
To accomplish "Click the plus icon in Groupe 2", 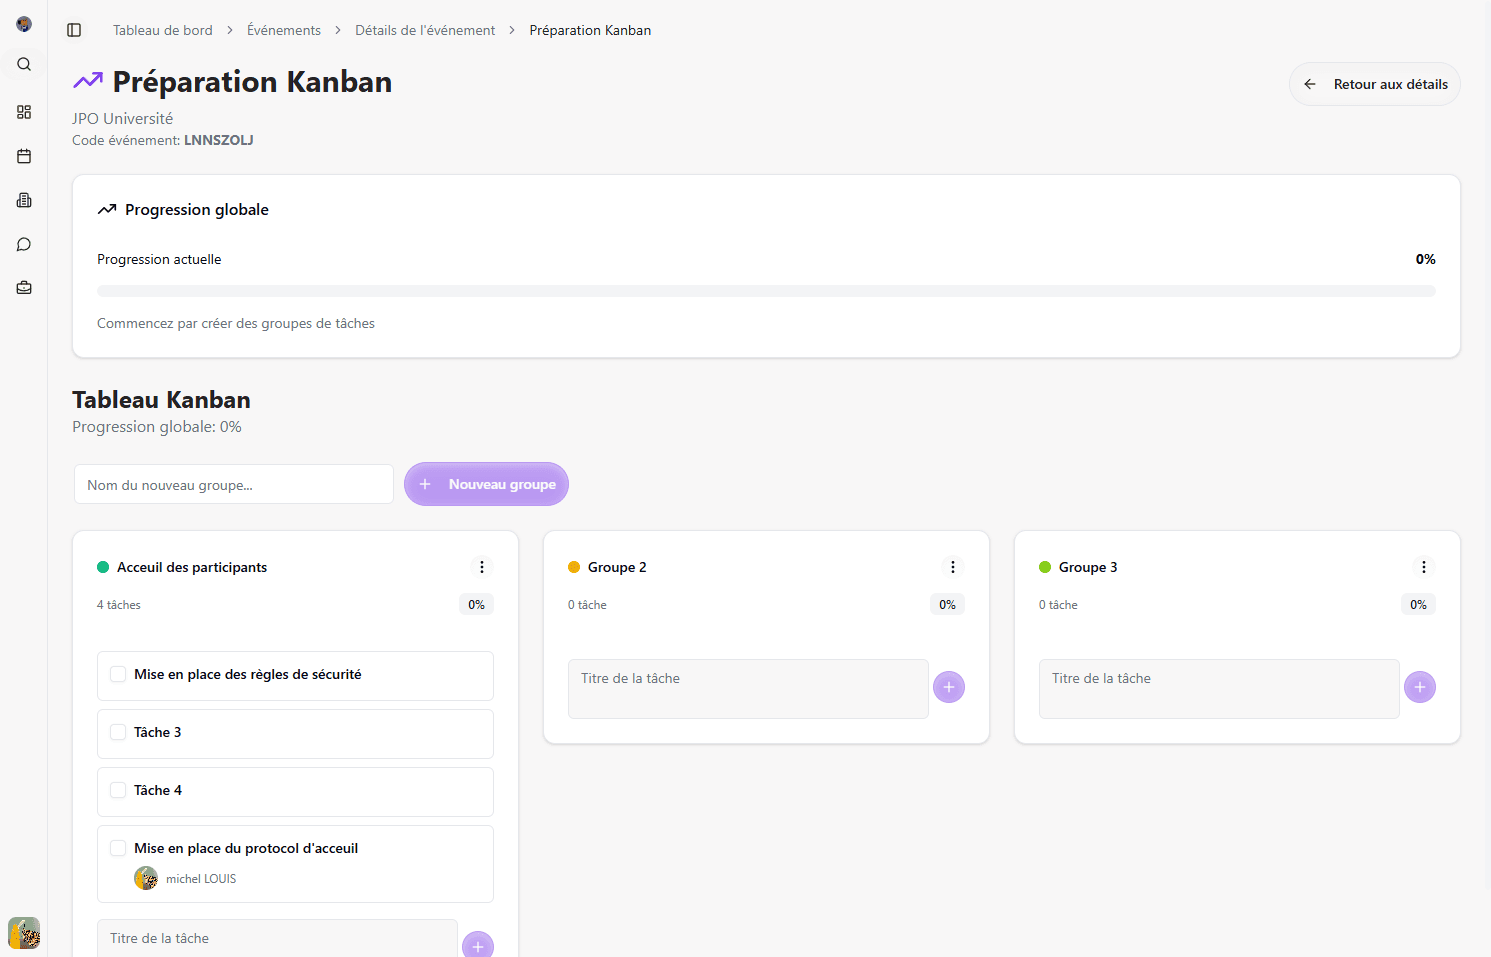I will pos(948,687).
